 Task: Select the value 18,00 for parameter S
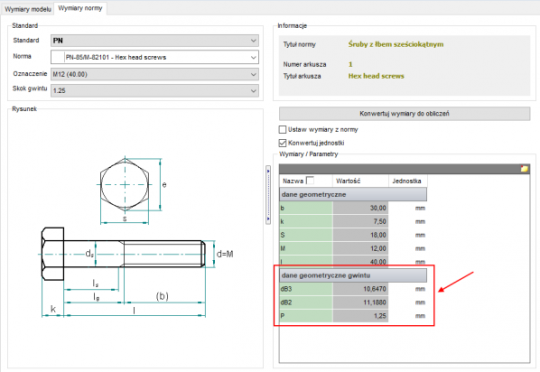coord(360,235)
